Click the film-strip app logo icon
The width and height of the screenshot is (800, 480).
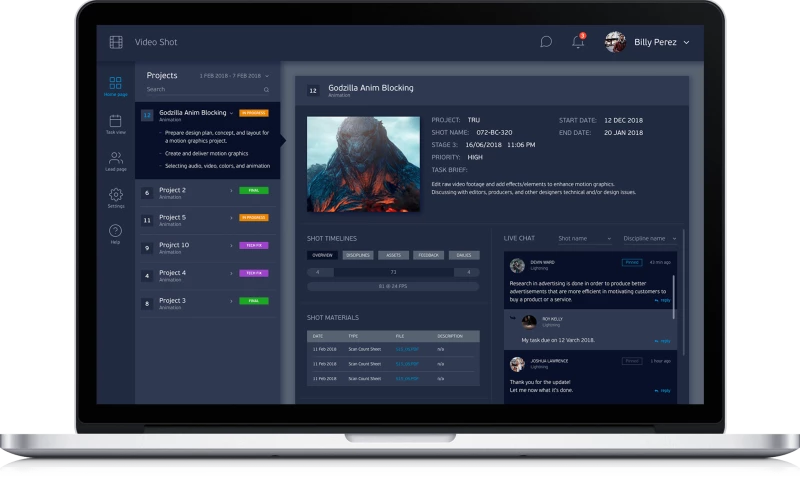(116, 42)
